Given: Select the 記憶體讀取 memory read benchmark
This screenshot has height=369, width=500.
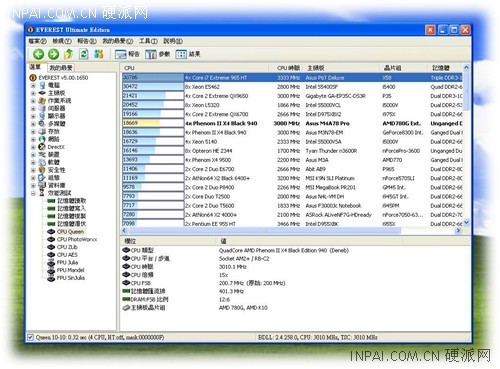Looking at the screenshot, I should [72, 201].
